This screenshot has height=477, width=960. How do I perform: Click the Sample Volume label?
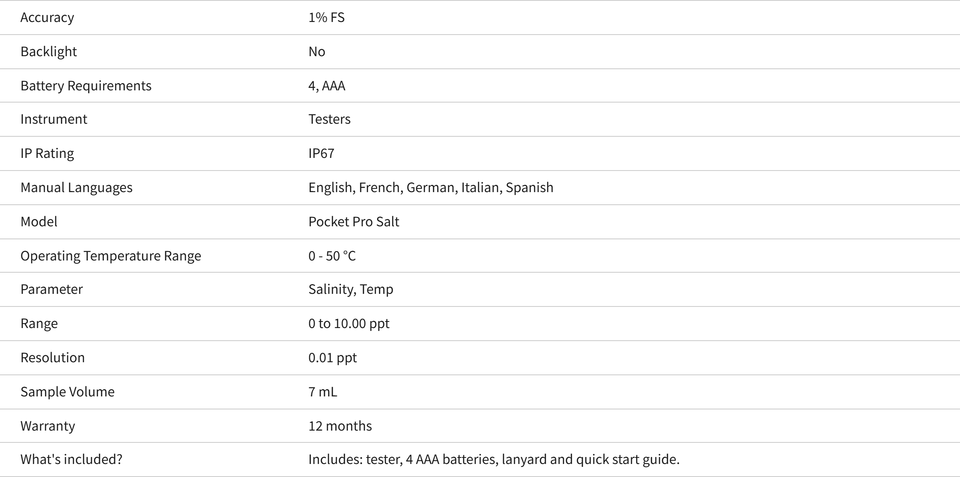[67, 392]
